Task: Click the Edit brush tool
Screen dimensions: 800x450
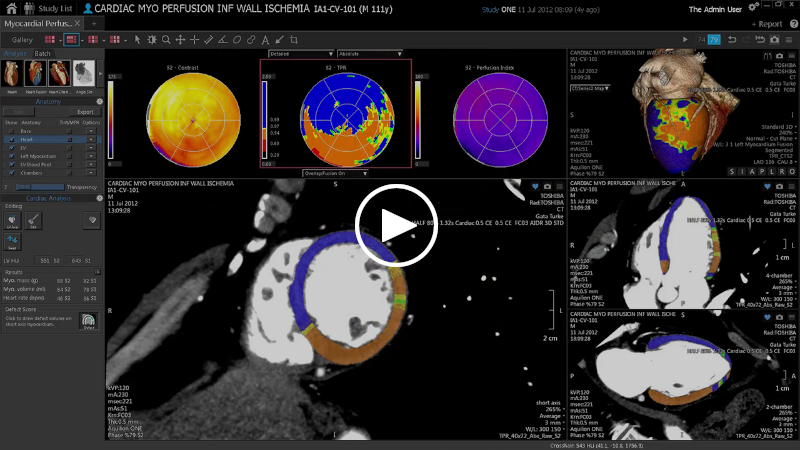Action: 33,221
